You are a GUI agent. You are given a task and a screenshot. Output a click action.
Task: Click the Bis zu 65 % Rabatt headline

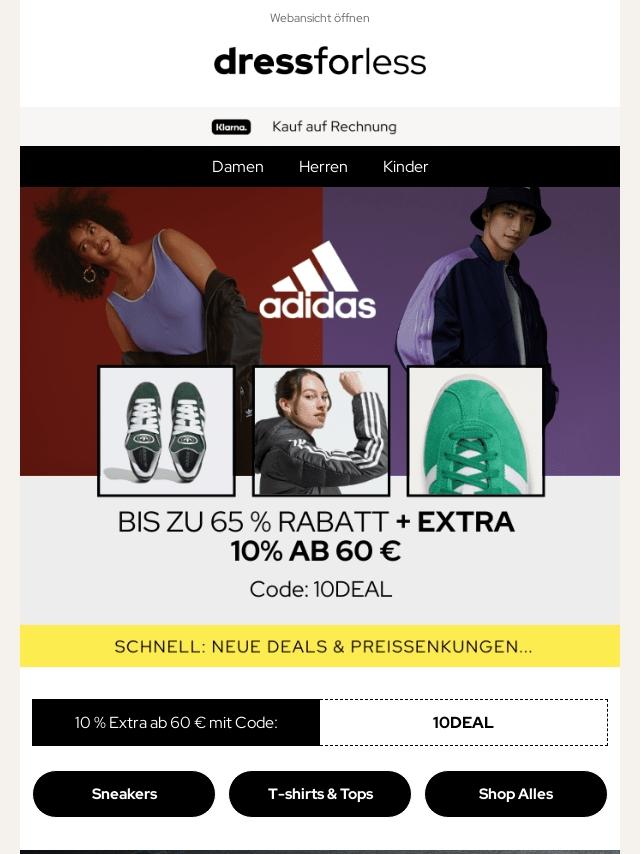coord(316,536)
